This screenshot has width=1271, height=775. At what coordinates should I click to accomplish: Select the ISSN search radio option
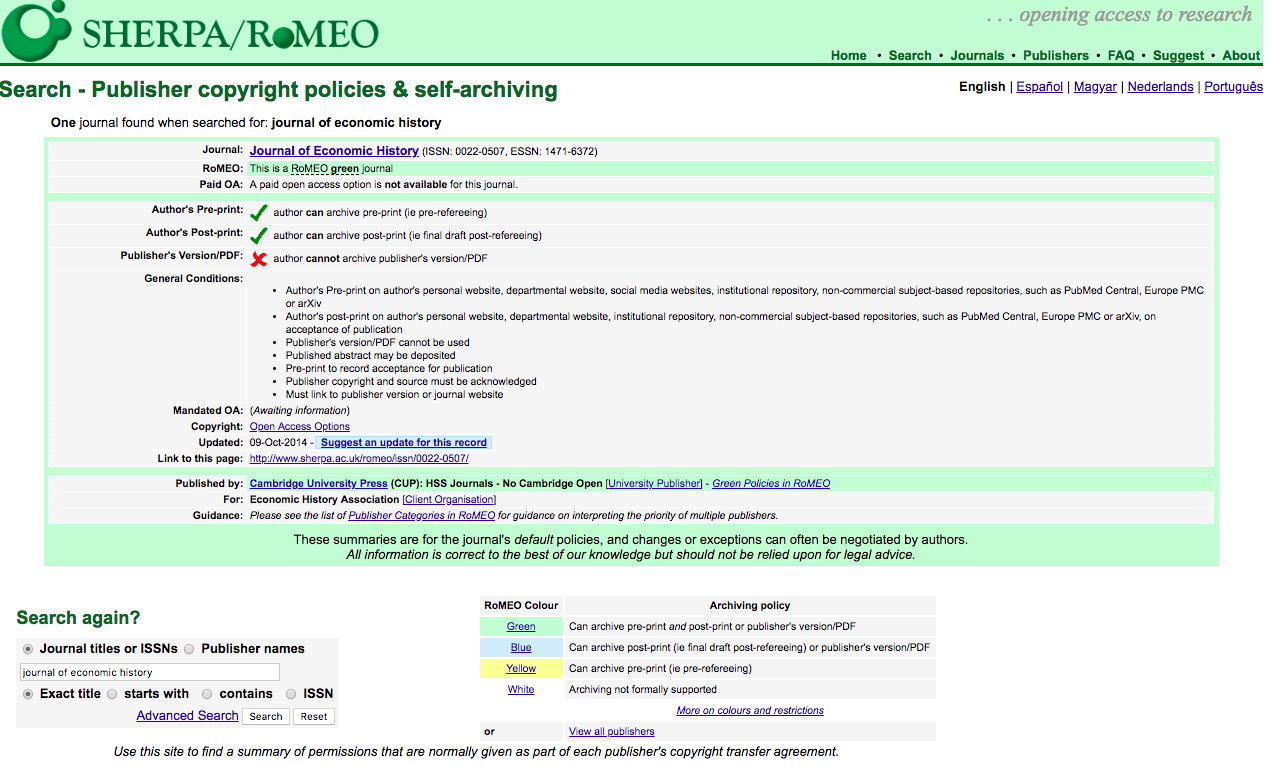[292, 694]
